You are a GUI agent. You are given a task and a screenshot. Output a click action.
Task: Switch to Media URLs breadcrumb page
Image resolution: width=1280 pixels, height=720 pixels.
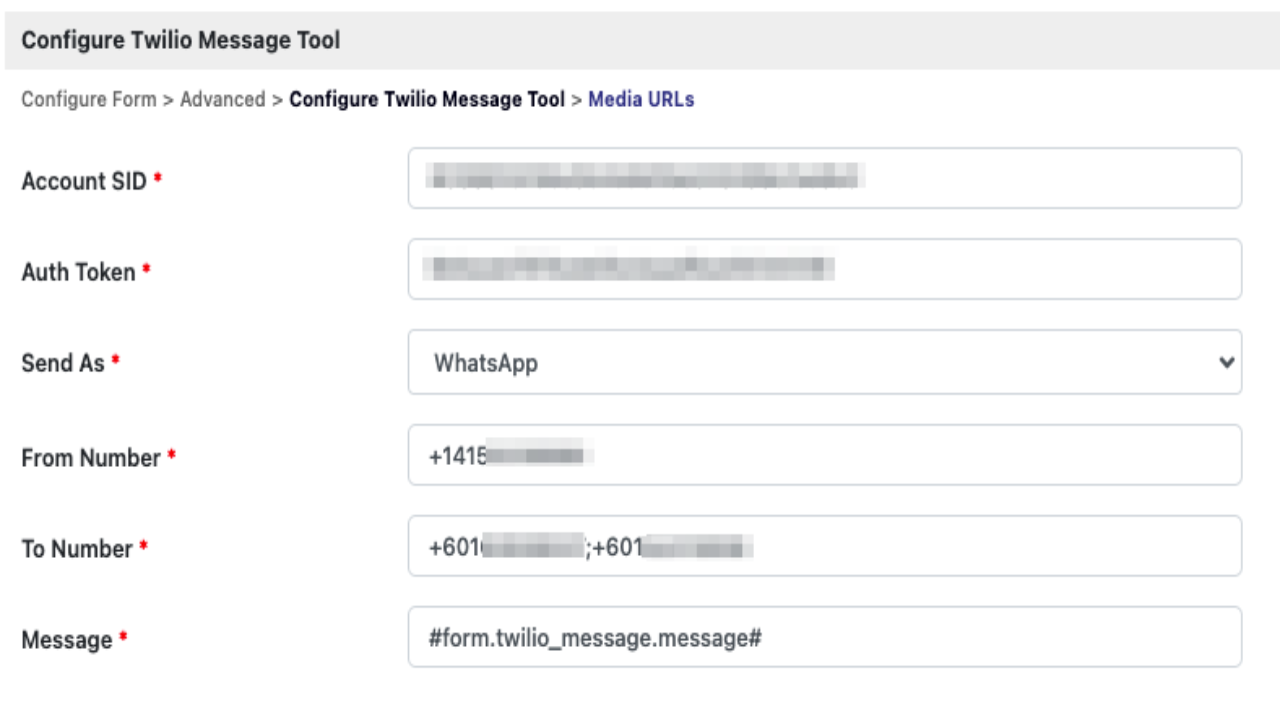tap(641, 99)
